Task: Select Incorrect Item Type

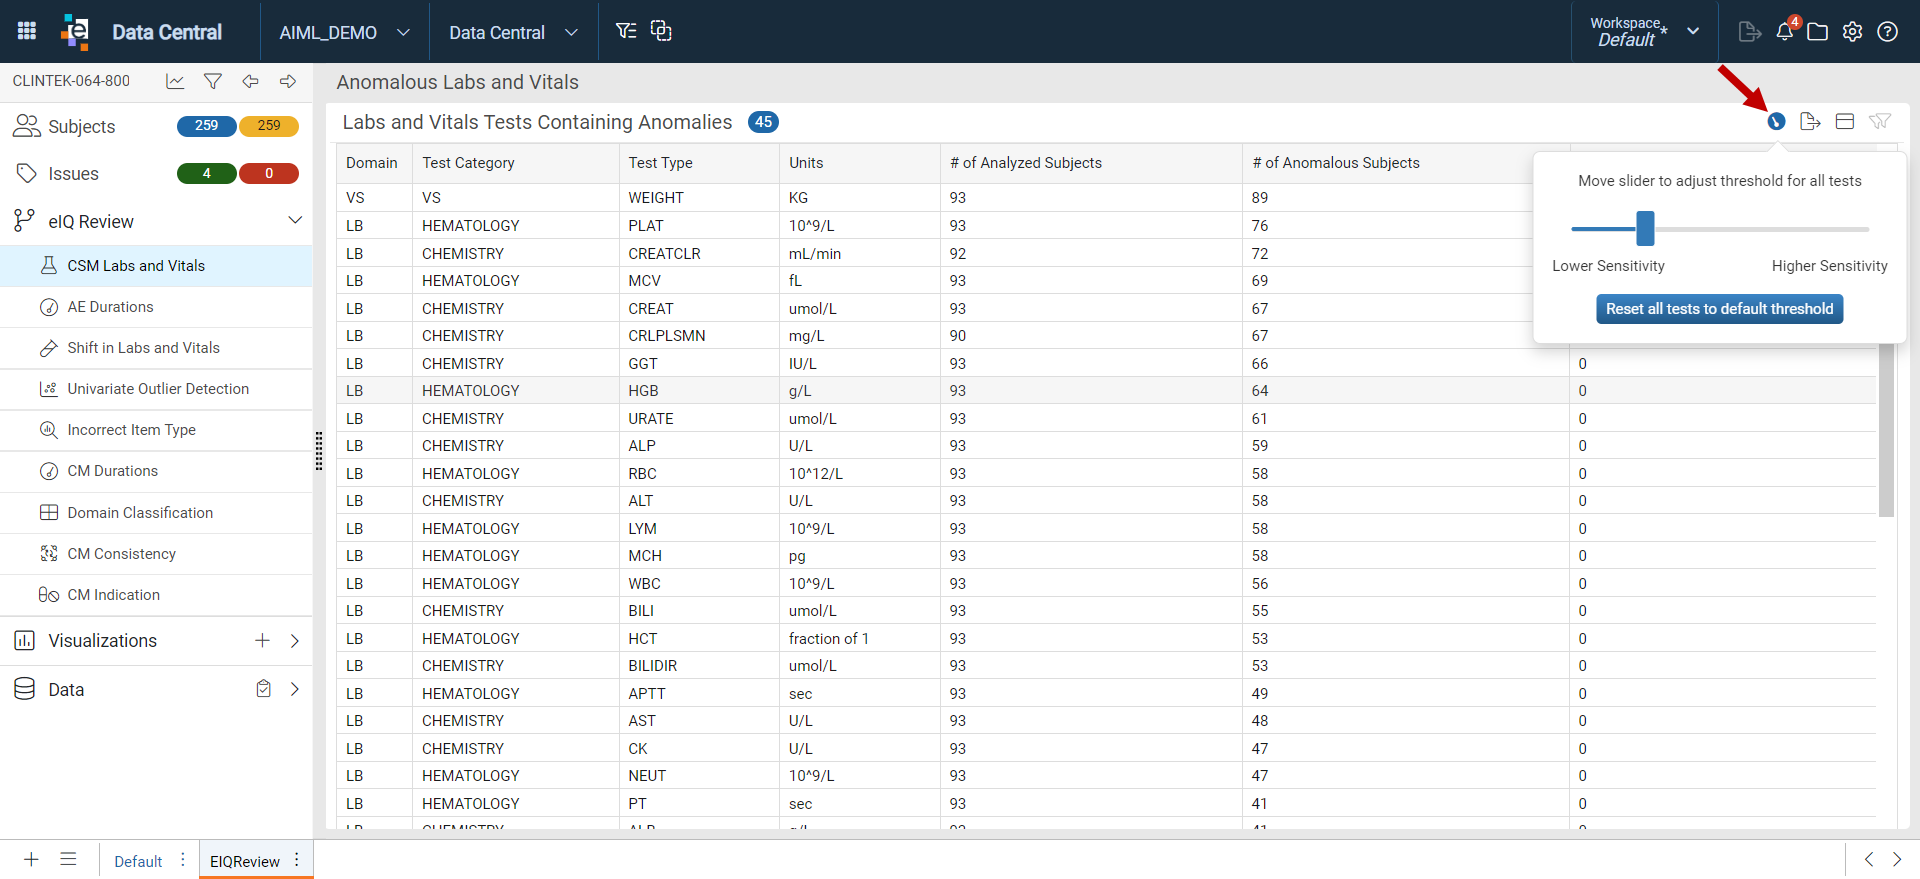Action: tap(156, 430)
